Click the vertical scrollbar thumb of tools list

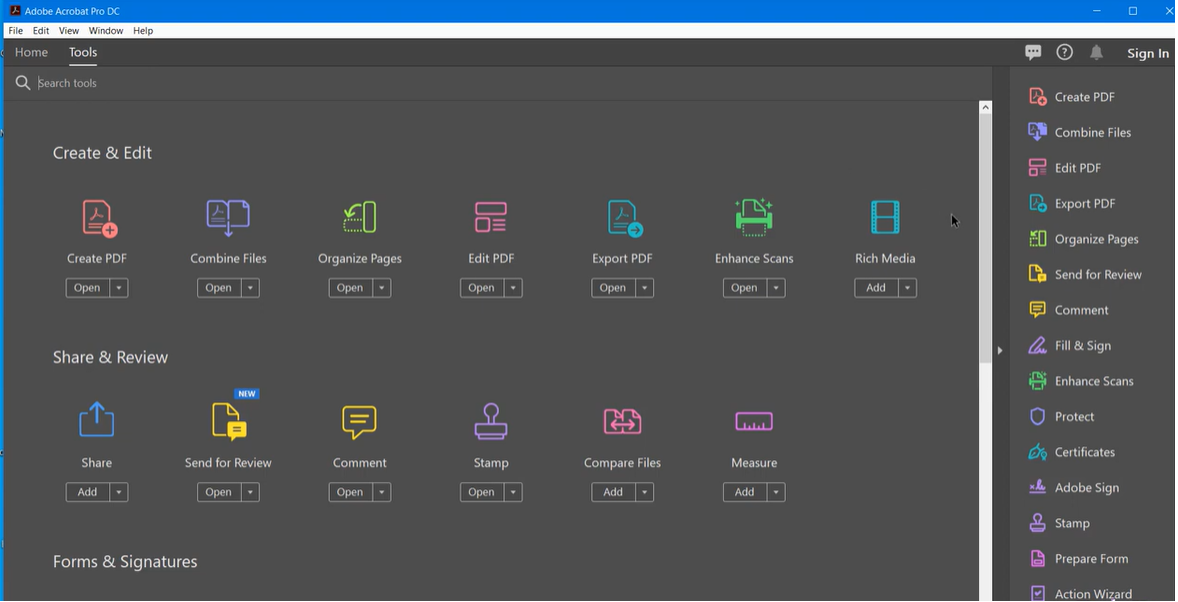[986, 239]
